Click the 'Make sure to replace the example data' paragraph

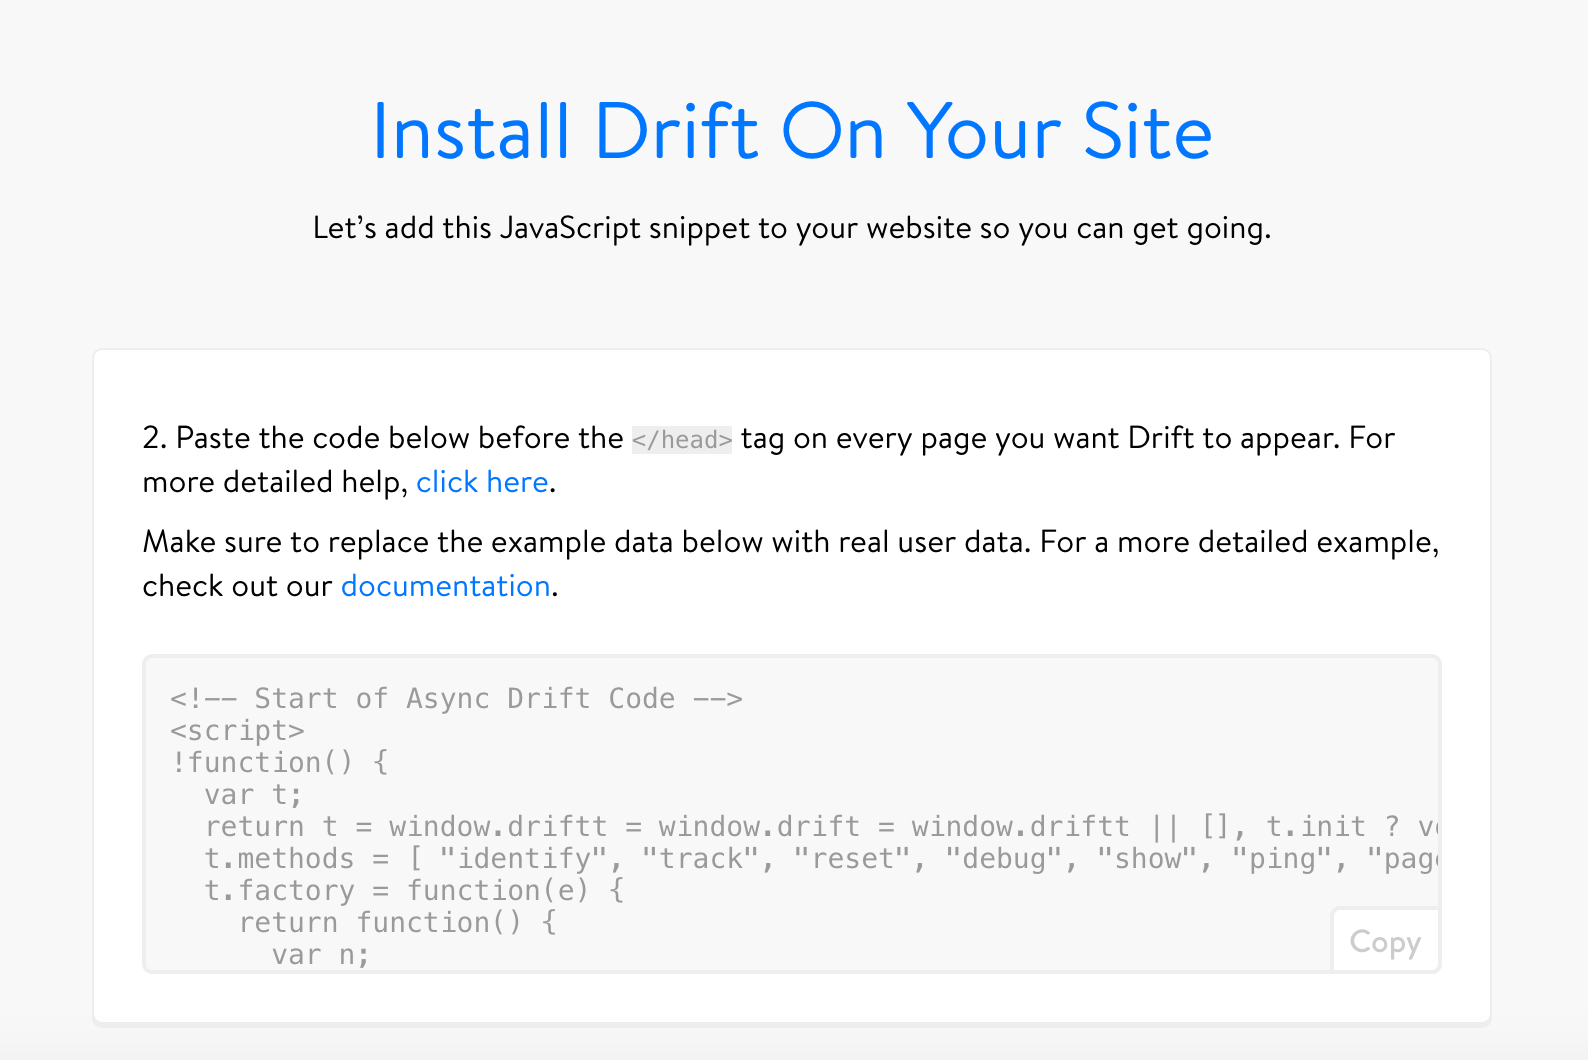coord(791,564)
